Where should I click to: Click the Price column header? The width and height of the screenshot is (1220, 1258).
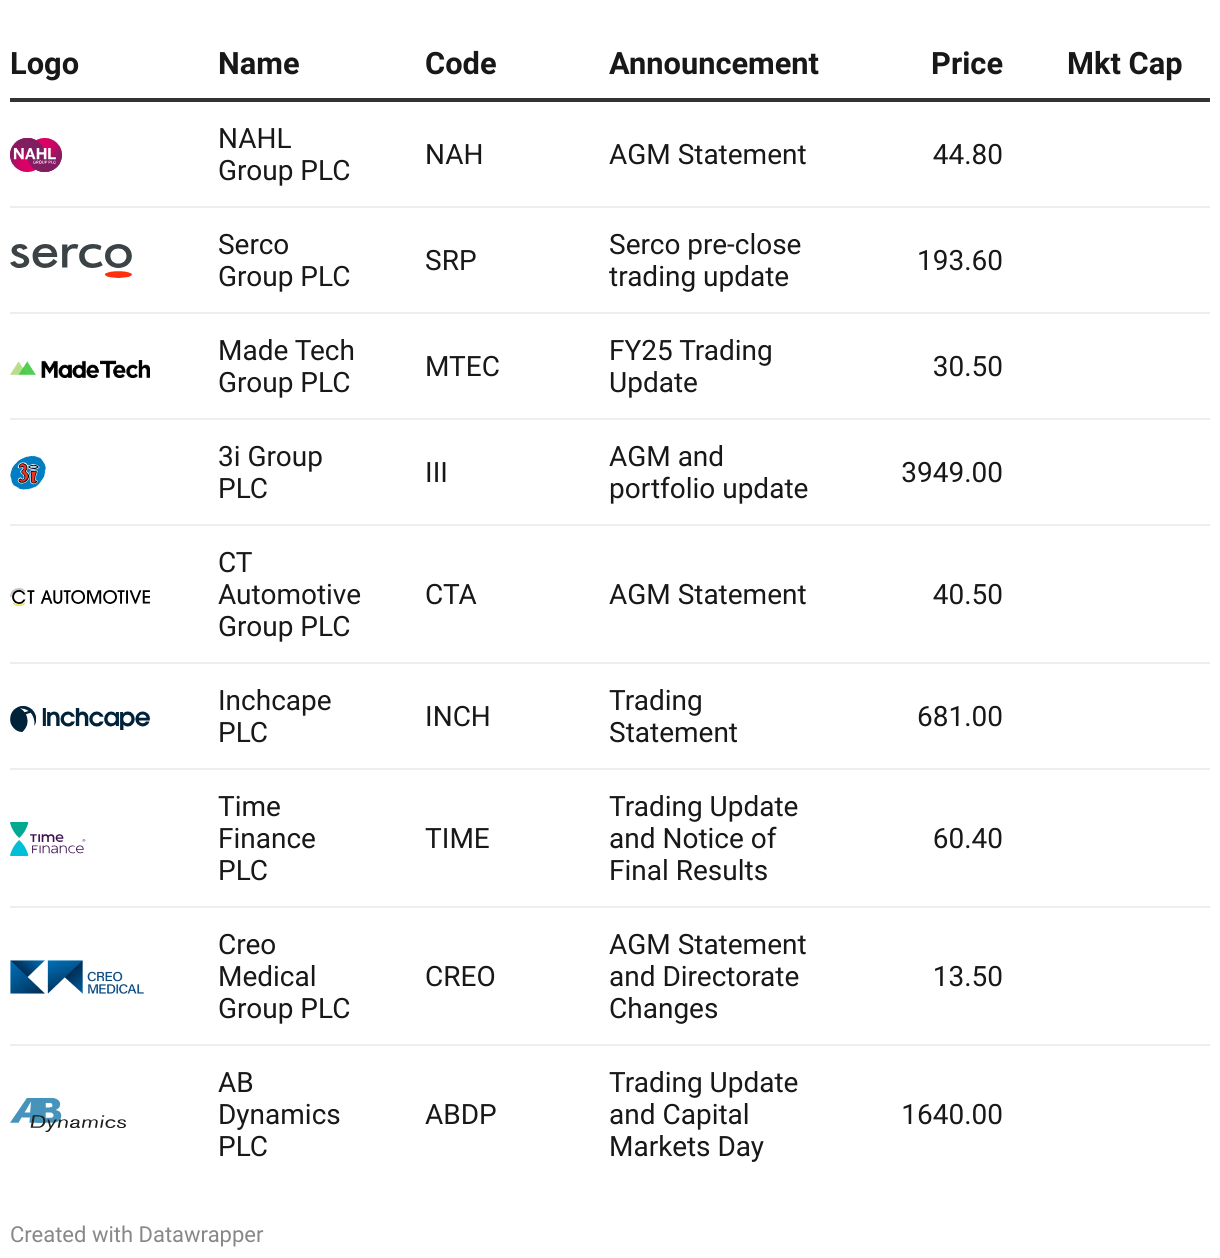coord(966,64)
